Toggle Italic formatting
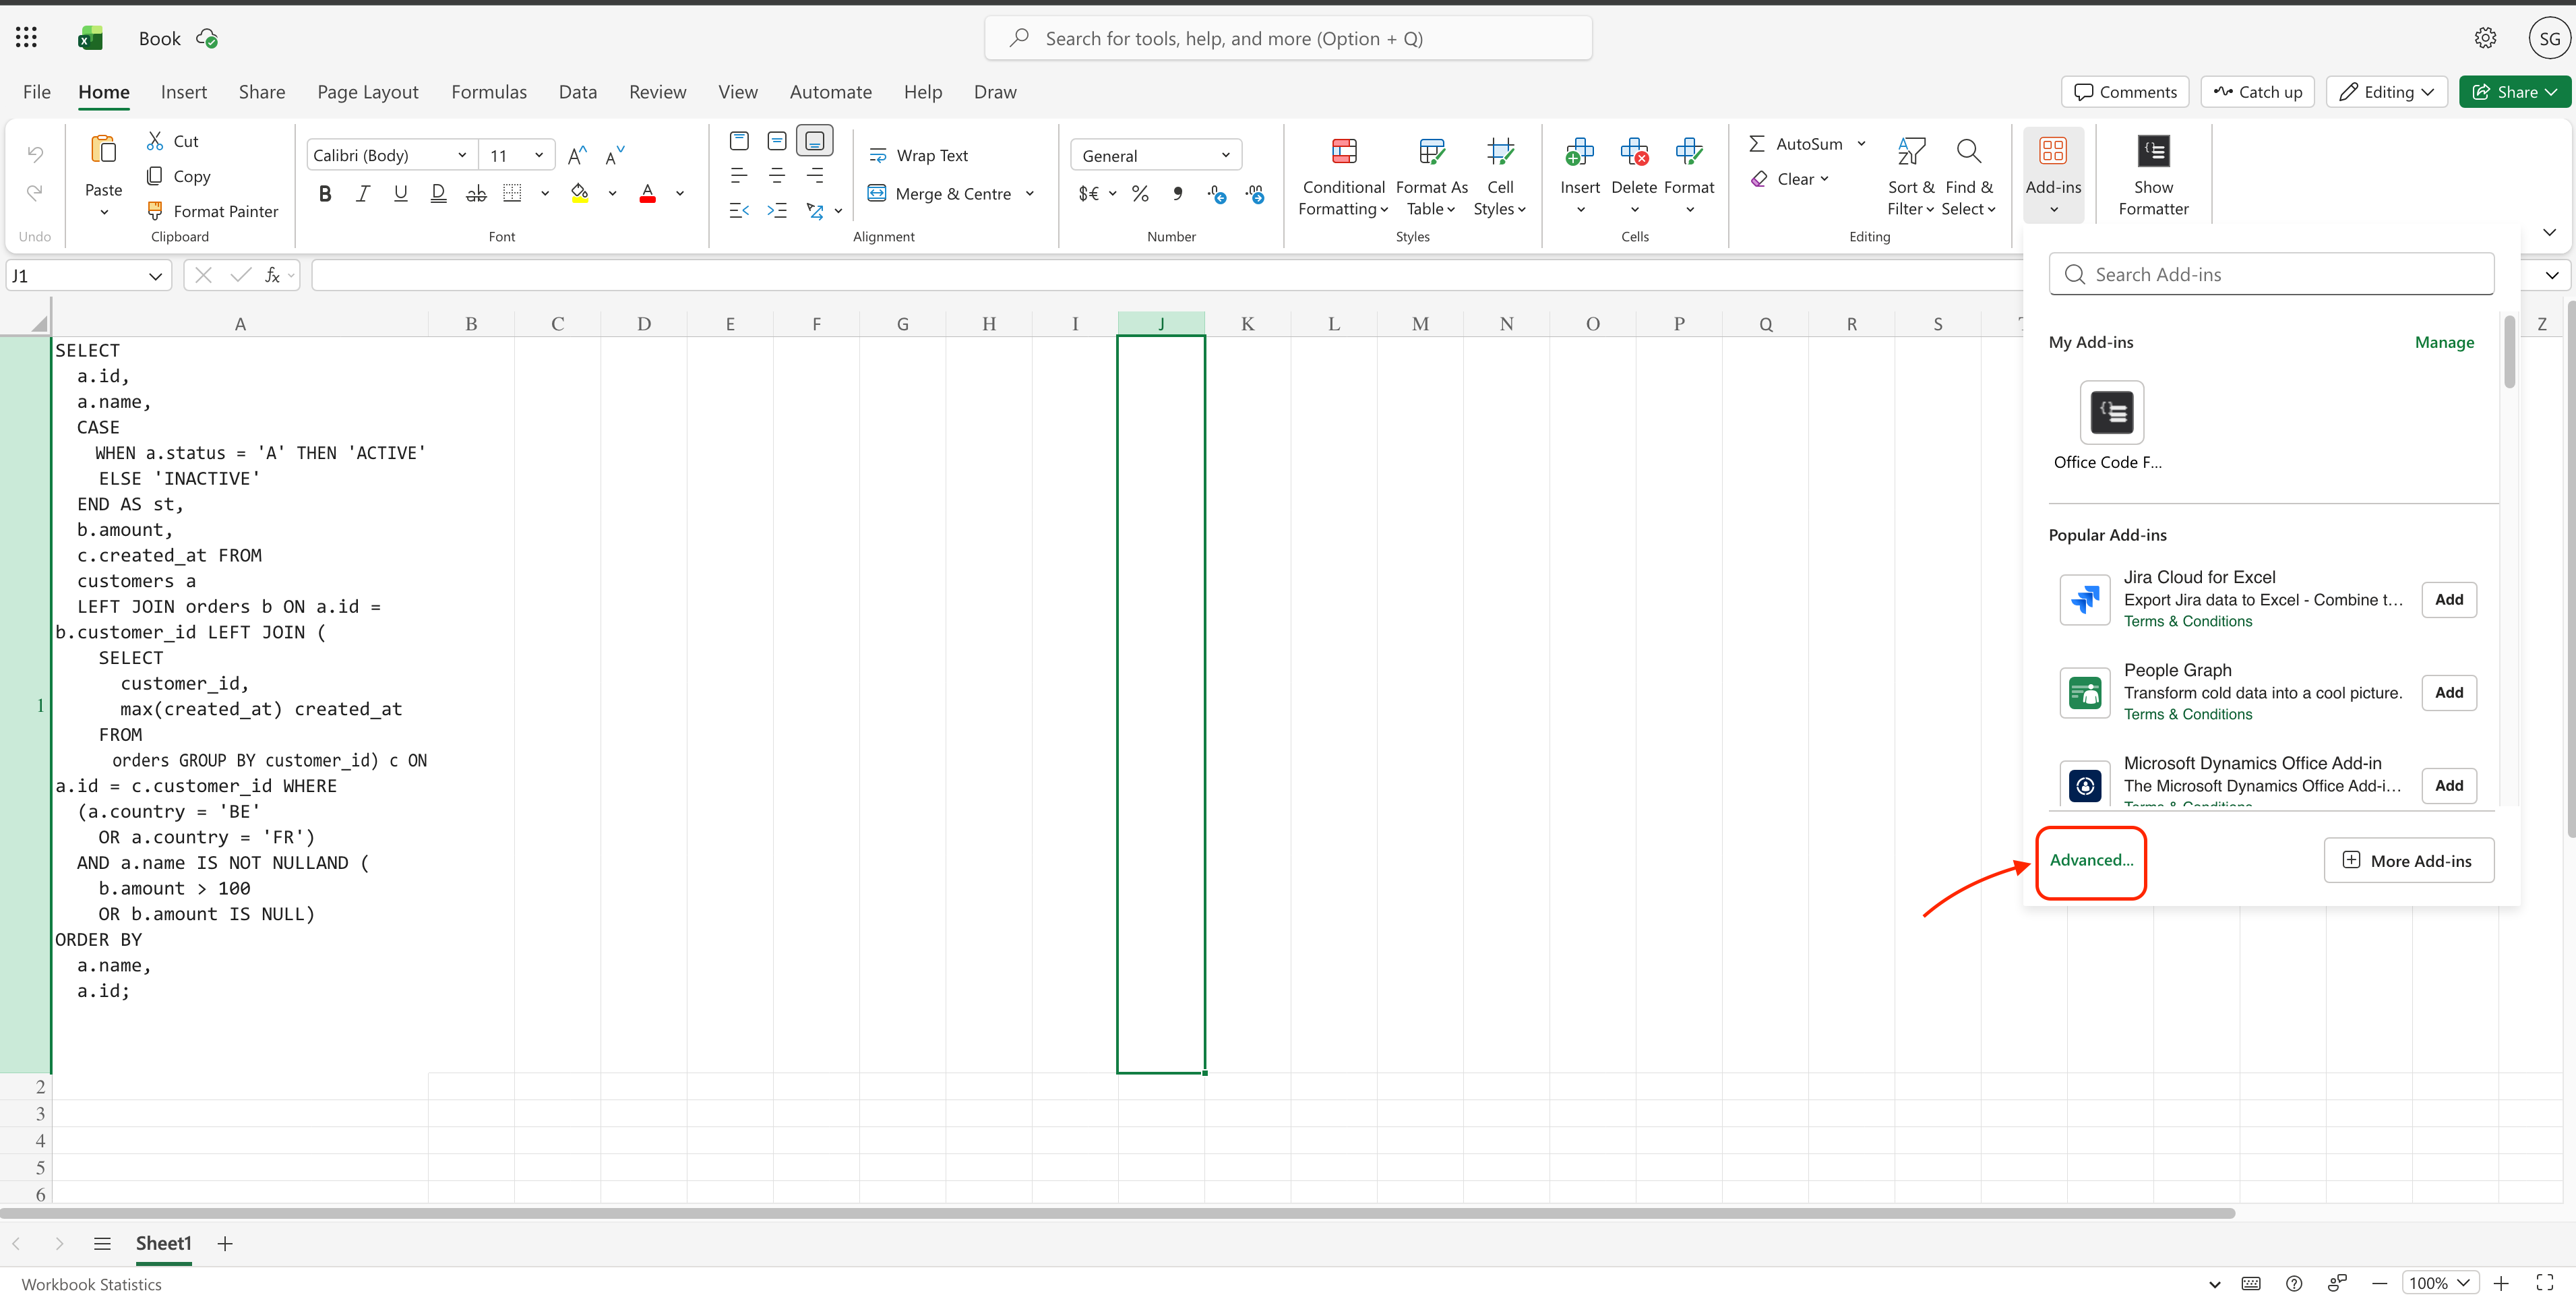This screenshot has height=1297, width=2576. coord(363,193)
